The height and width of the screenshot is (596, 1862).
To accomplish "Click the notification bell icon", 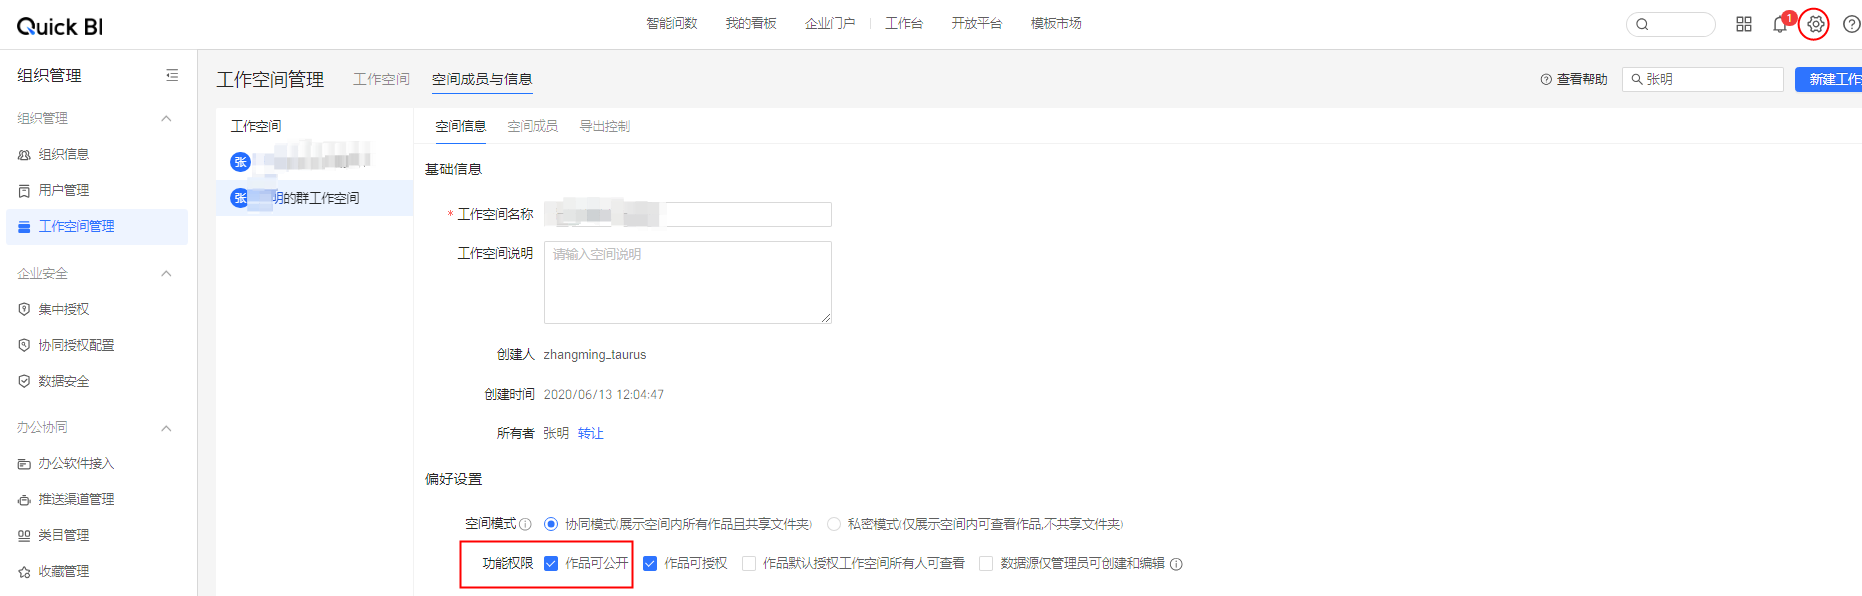I will [x=1780, y=25].
